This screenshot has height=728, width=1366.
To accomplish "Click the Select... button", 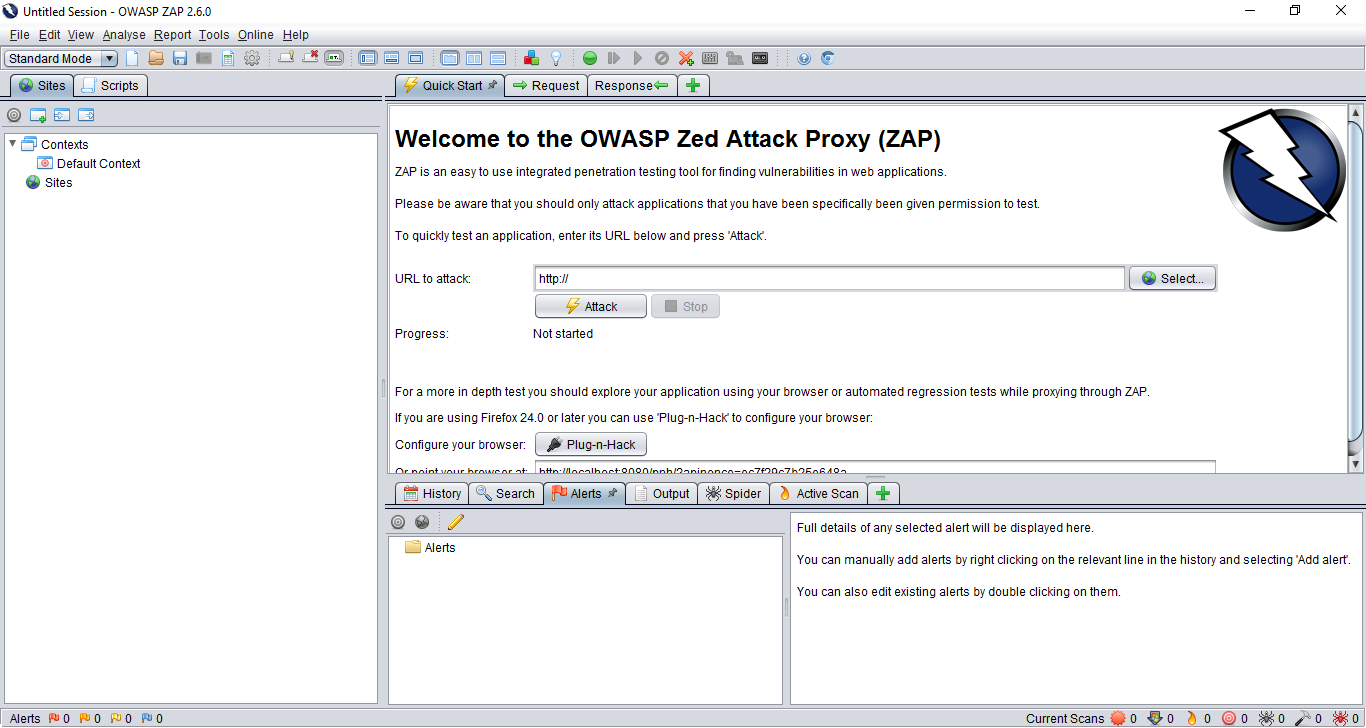I will (x=1173, y=278).
